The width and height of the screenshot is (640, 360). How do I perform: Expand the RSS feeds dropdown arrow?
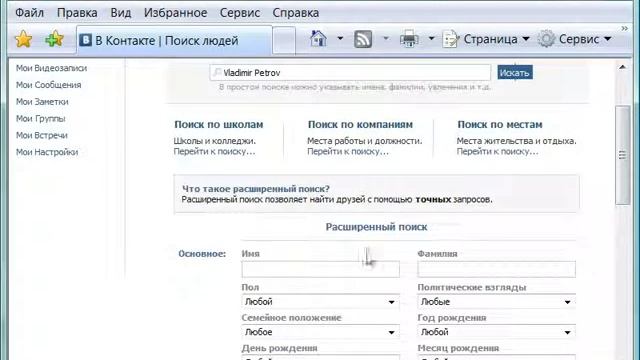pyautogui.click(x=386, y=39)
